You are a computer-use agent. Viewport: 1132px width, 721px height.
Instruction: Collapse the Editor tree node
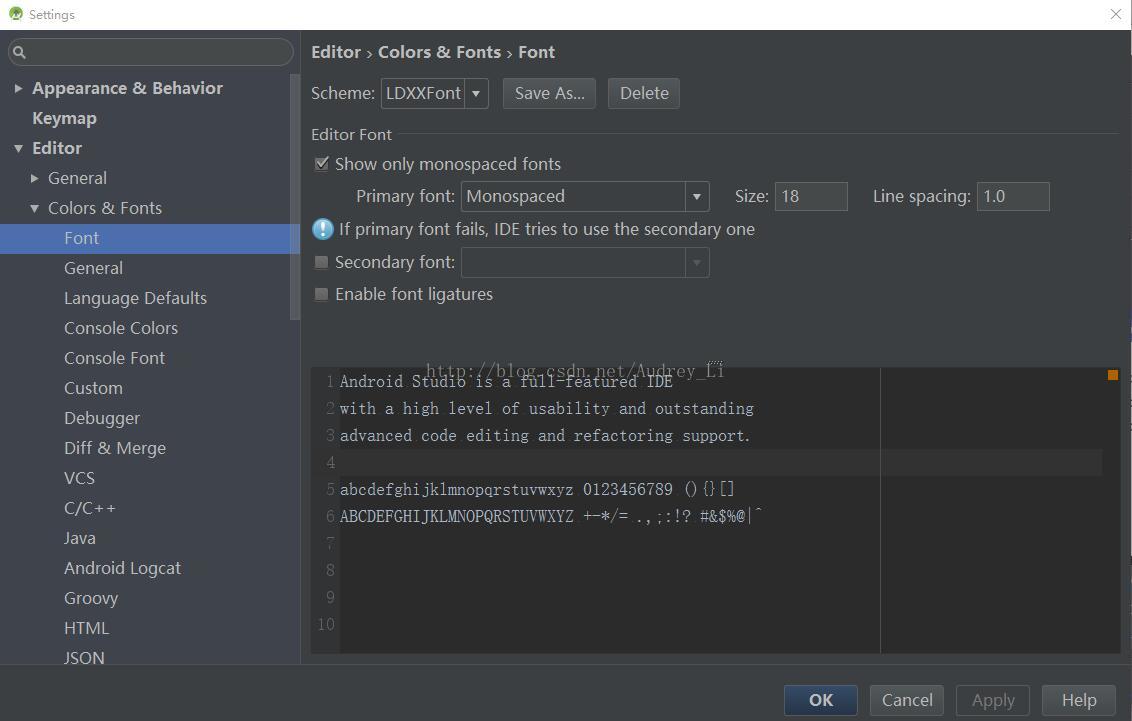click(x=18, y=149)
